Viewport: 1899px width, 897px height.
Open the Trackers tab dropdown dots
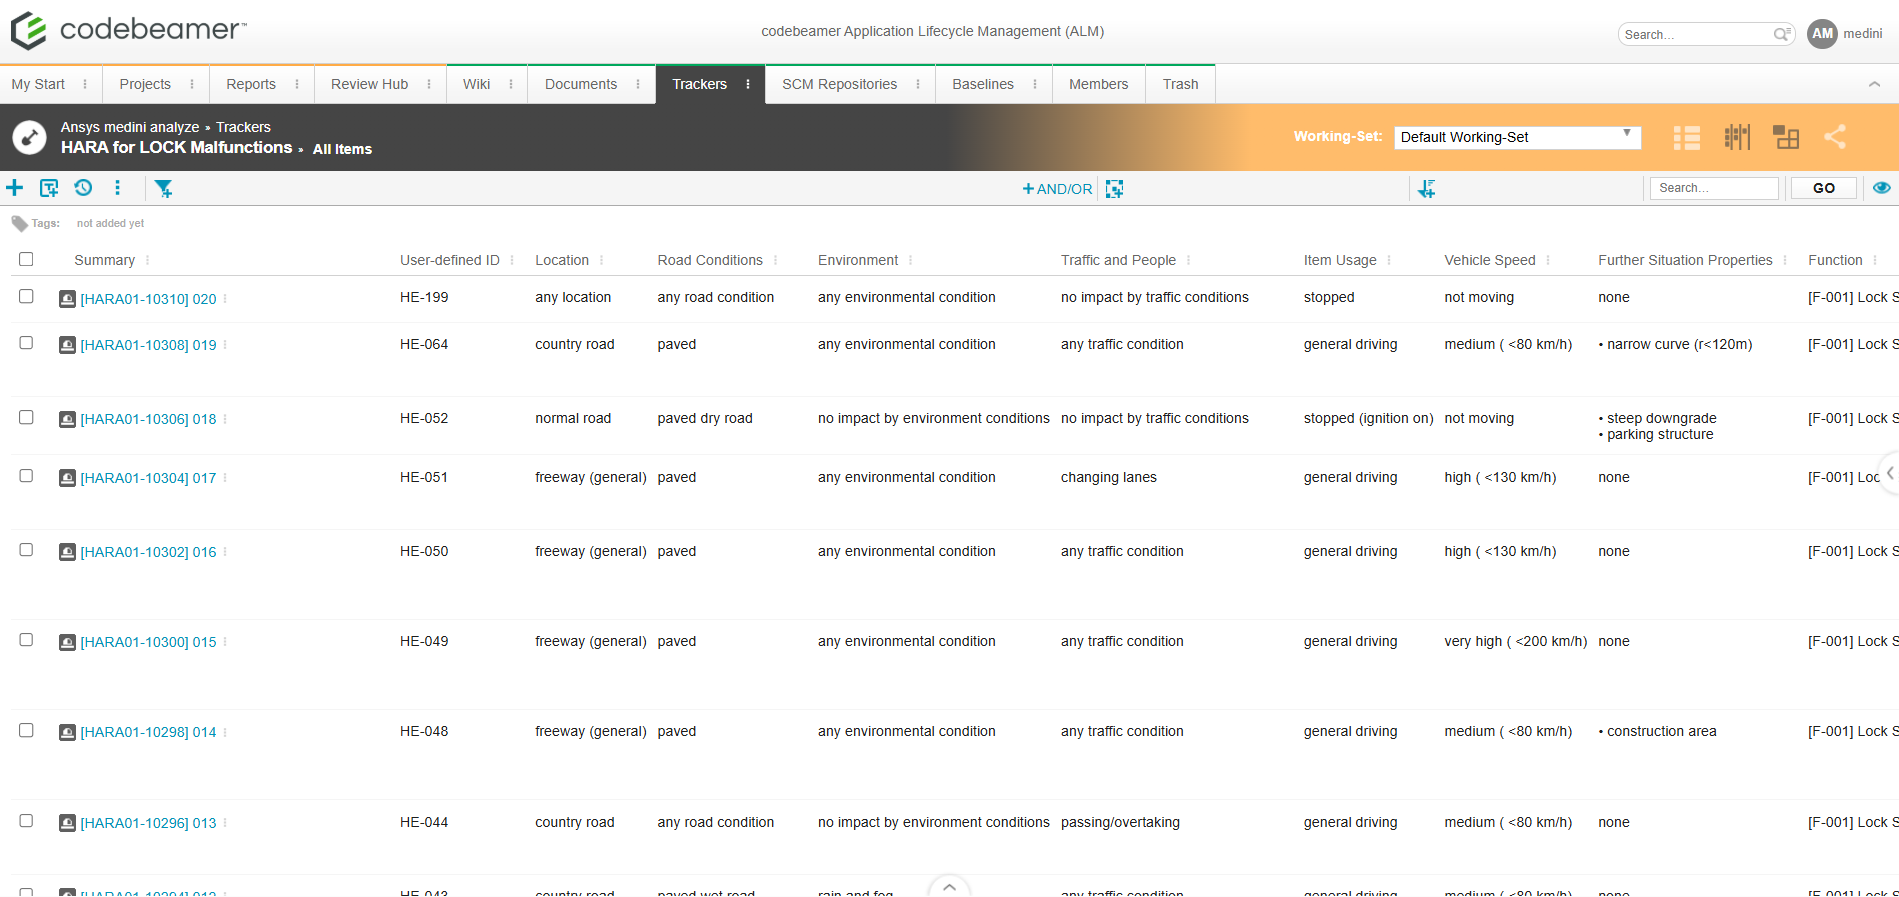(x=748, y=84)
